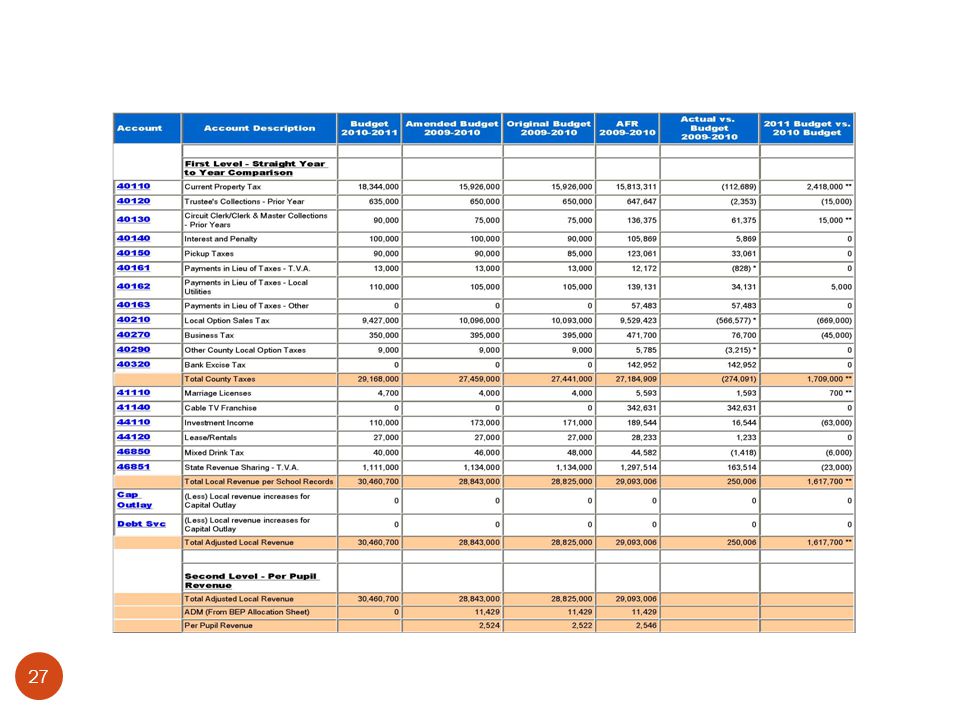Open account link 40210
Screen dimensions: 960x720
133,320
